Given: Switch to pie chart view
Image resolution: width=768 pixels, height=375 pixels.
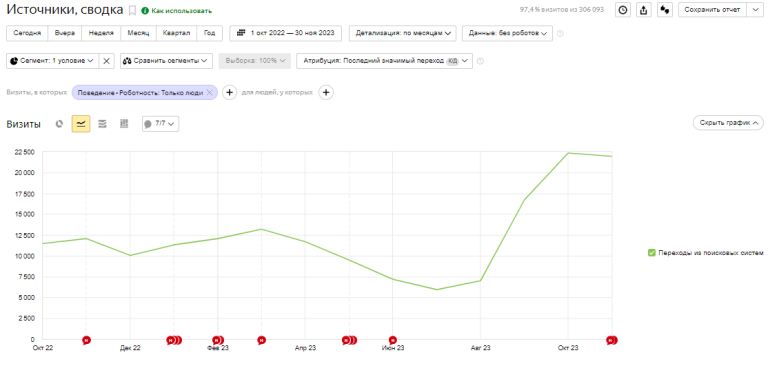Looking at the screenshot, I should click(59, 124).
